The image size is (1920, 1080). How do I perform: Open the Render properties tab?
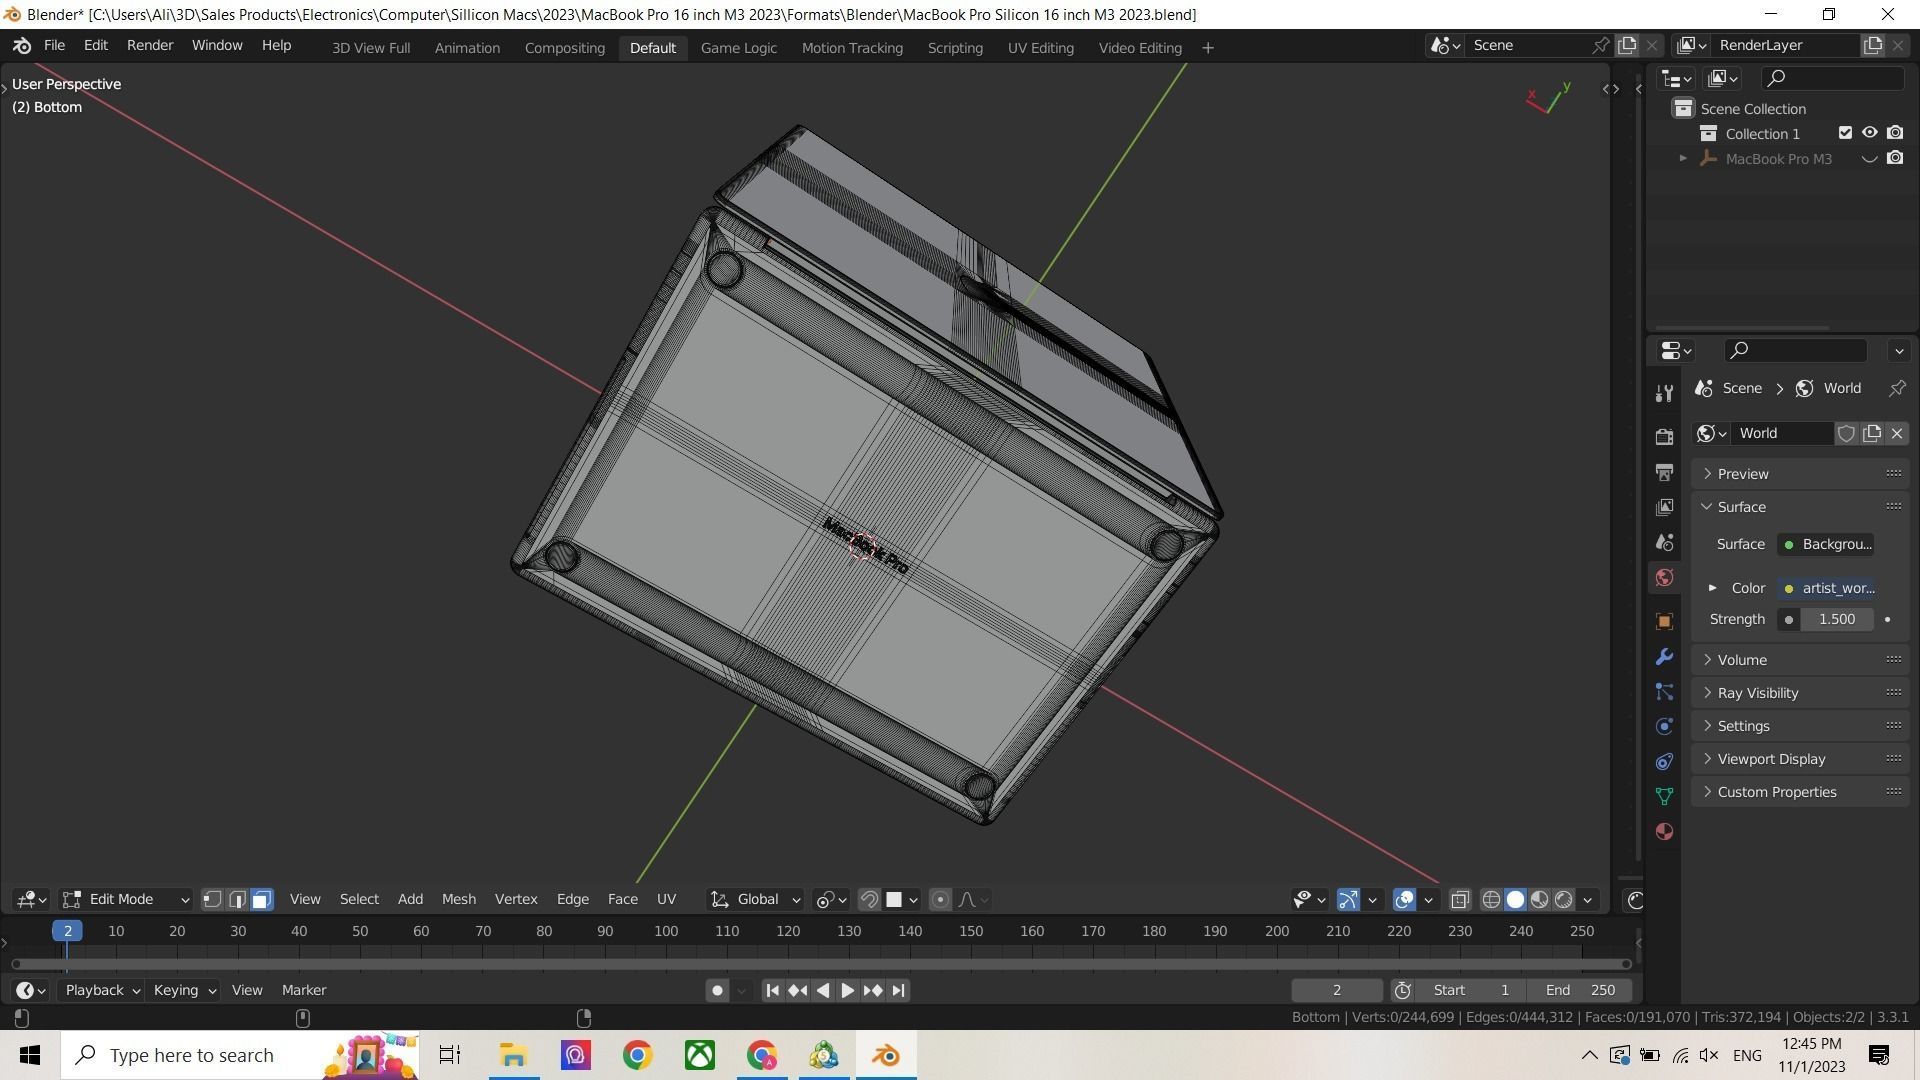(x=1664, y=437)
